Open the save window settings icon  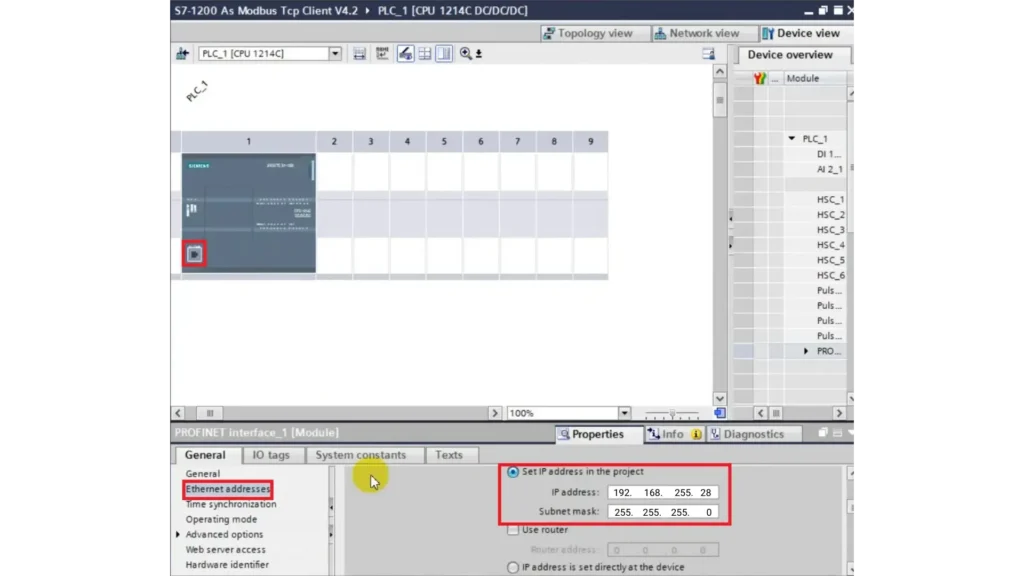coord(360,53)
